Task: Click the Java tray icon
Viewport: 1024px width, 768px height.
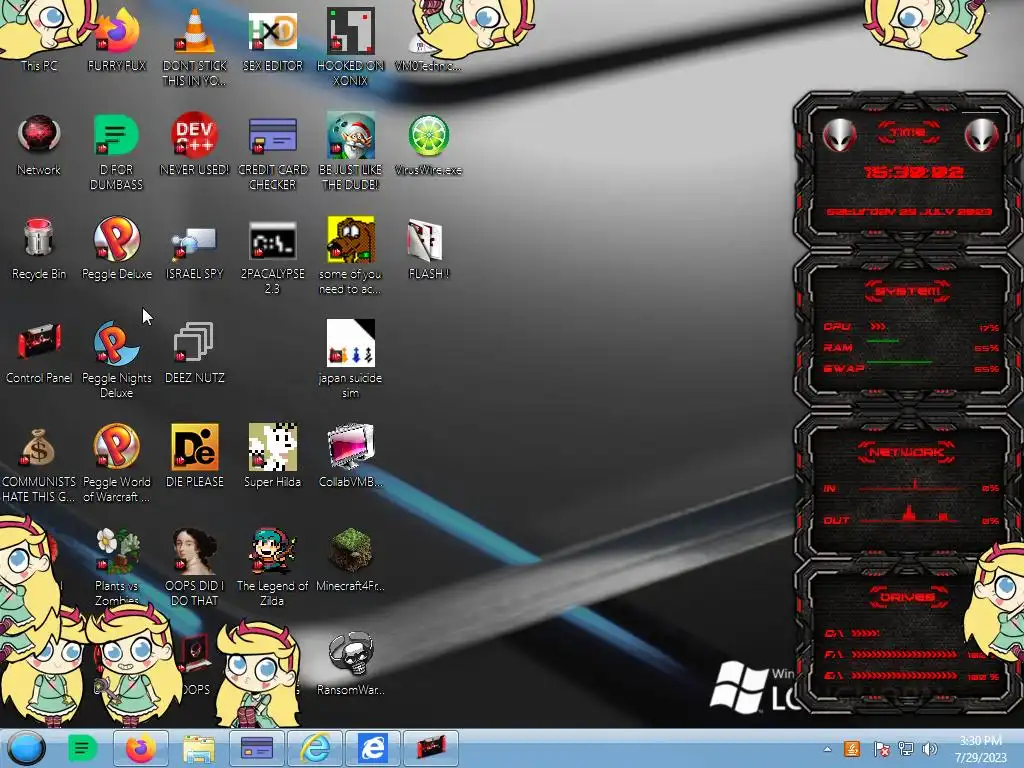Action: (852, 749)
